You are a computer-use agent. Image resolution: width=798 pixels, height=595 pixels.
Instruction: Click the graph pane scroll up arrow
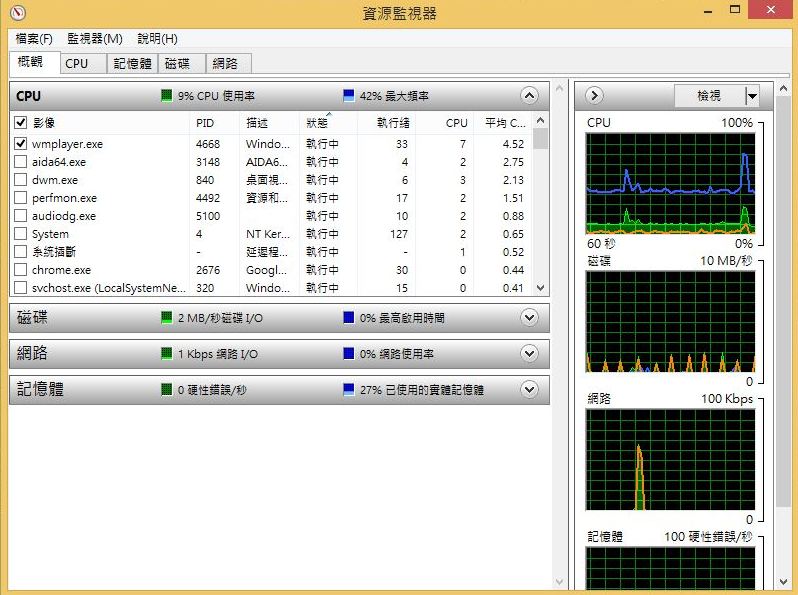point(784,88)
